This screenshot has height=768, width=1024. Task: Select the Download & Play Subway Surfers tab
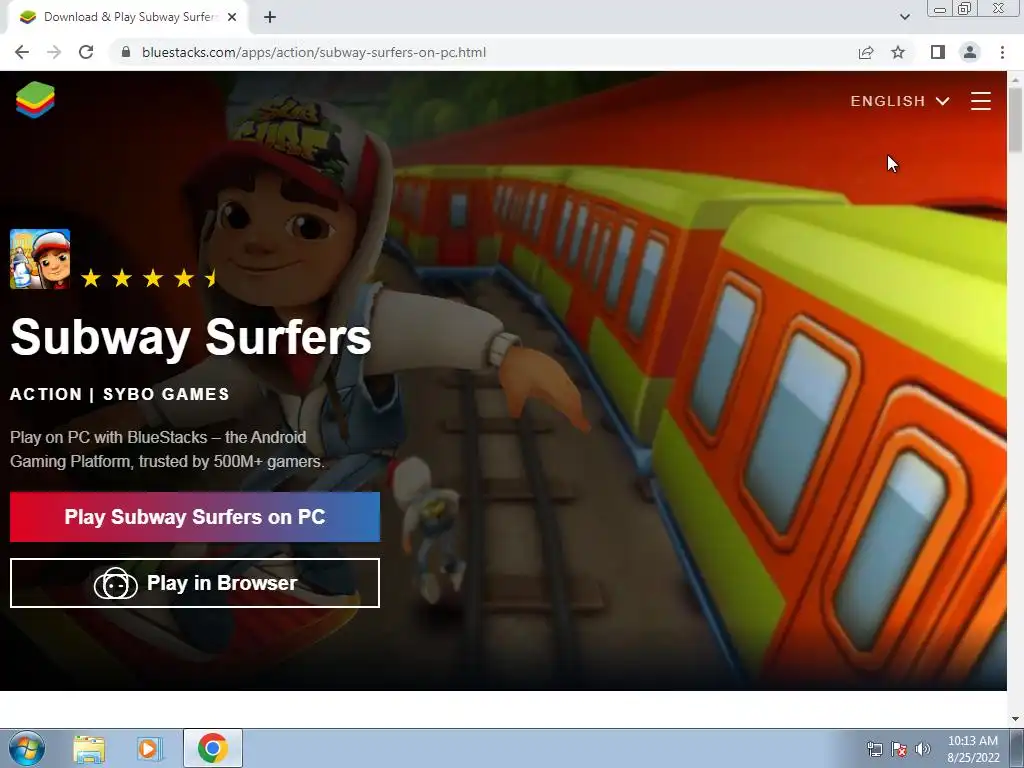pyautogui.click(x=127, y=17)
